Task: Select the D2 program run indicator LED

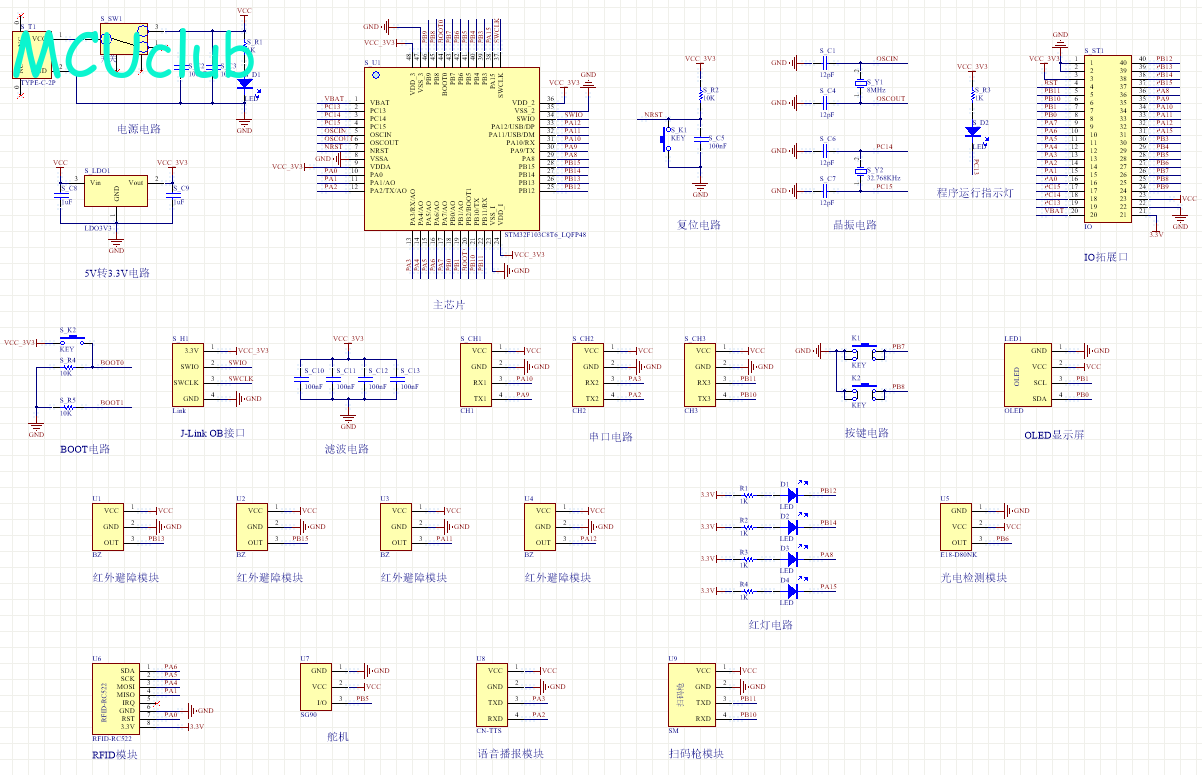Action: click(971, 131)
